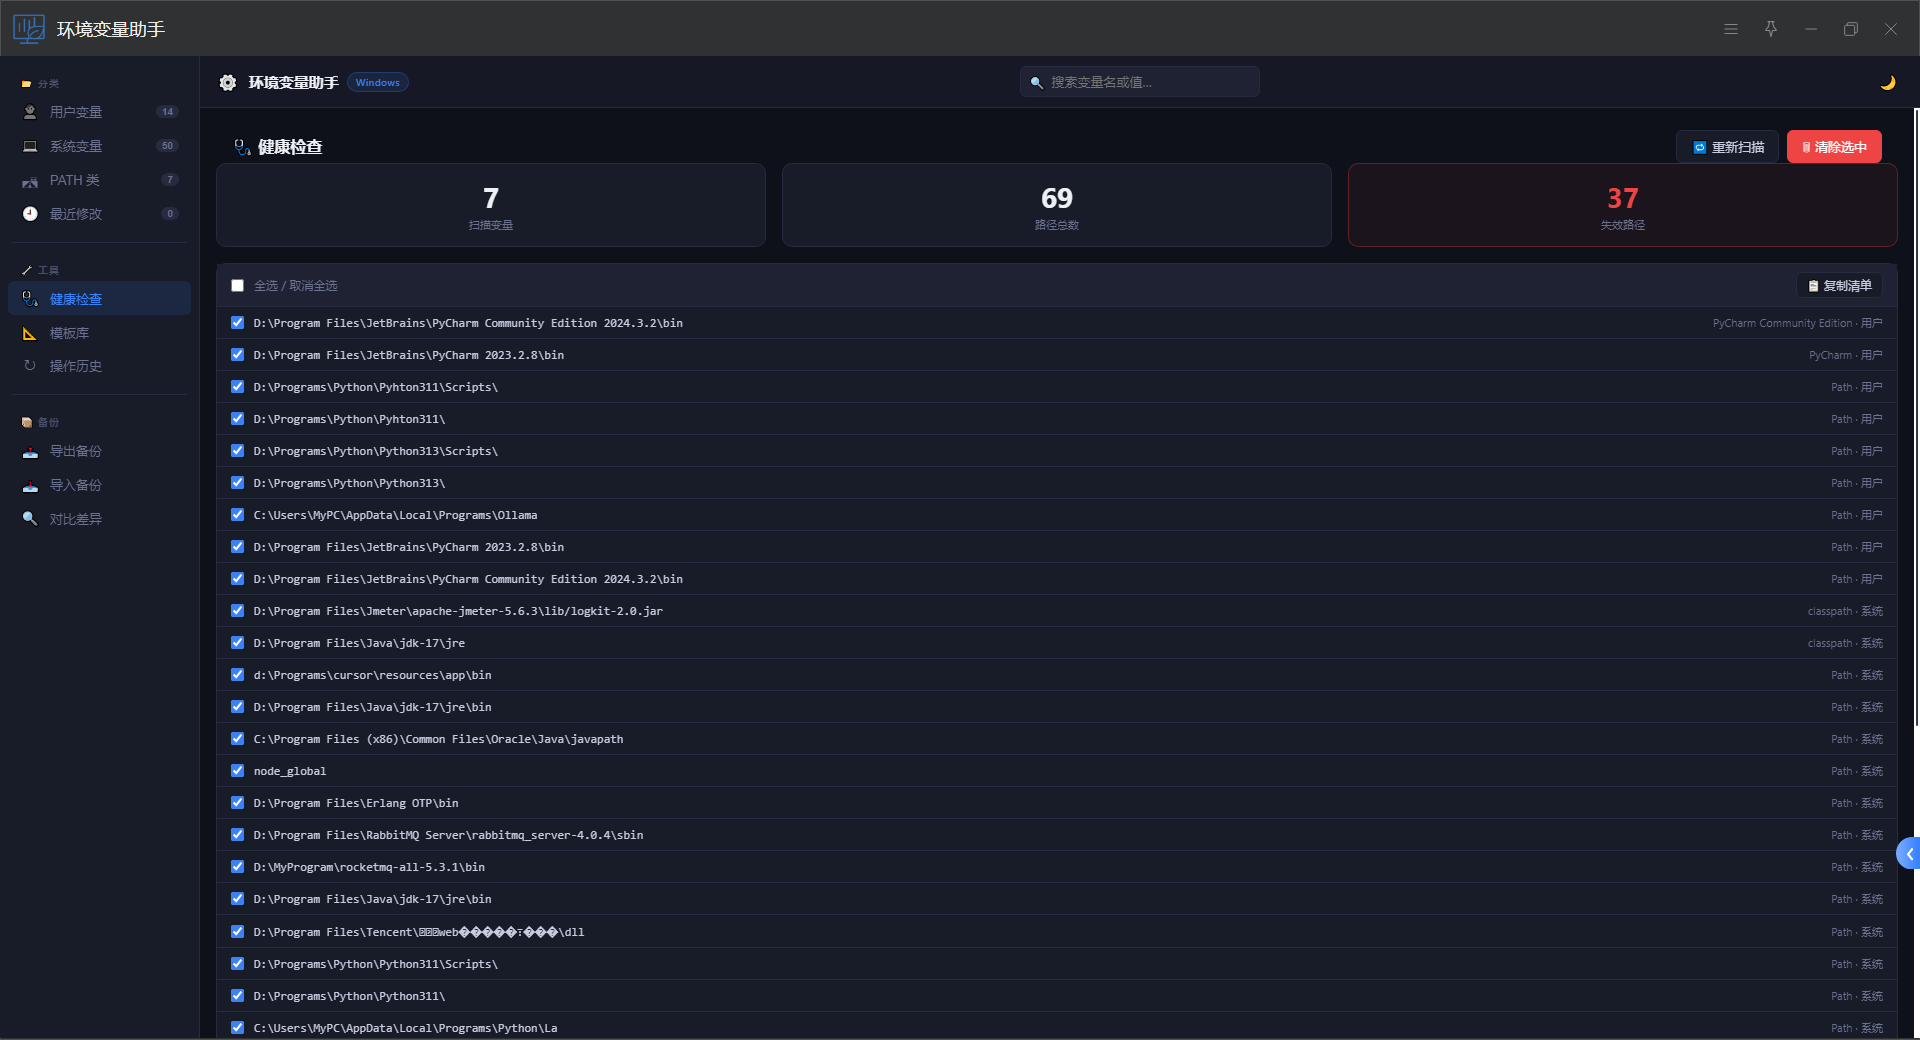
Task: Click the 导出备份 icon
Action: click(x=30, y=451)
